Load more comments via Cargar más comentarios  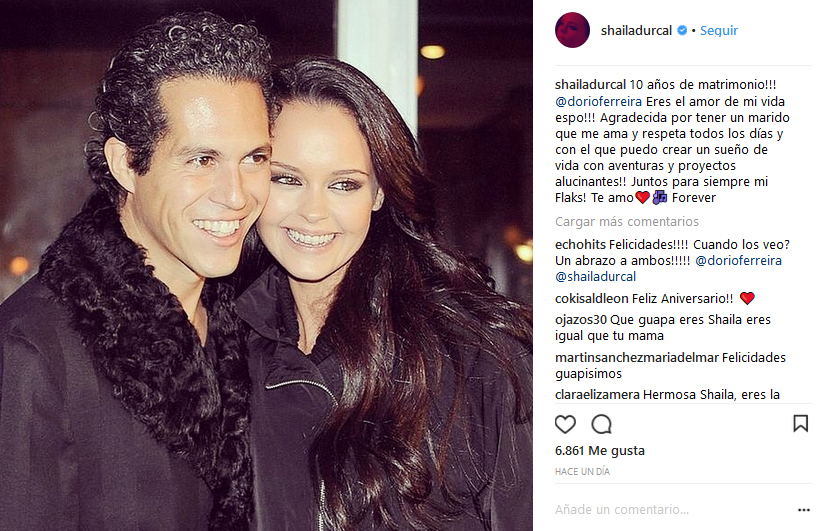click(x=627, y=221)
